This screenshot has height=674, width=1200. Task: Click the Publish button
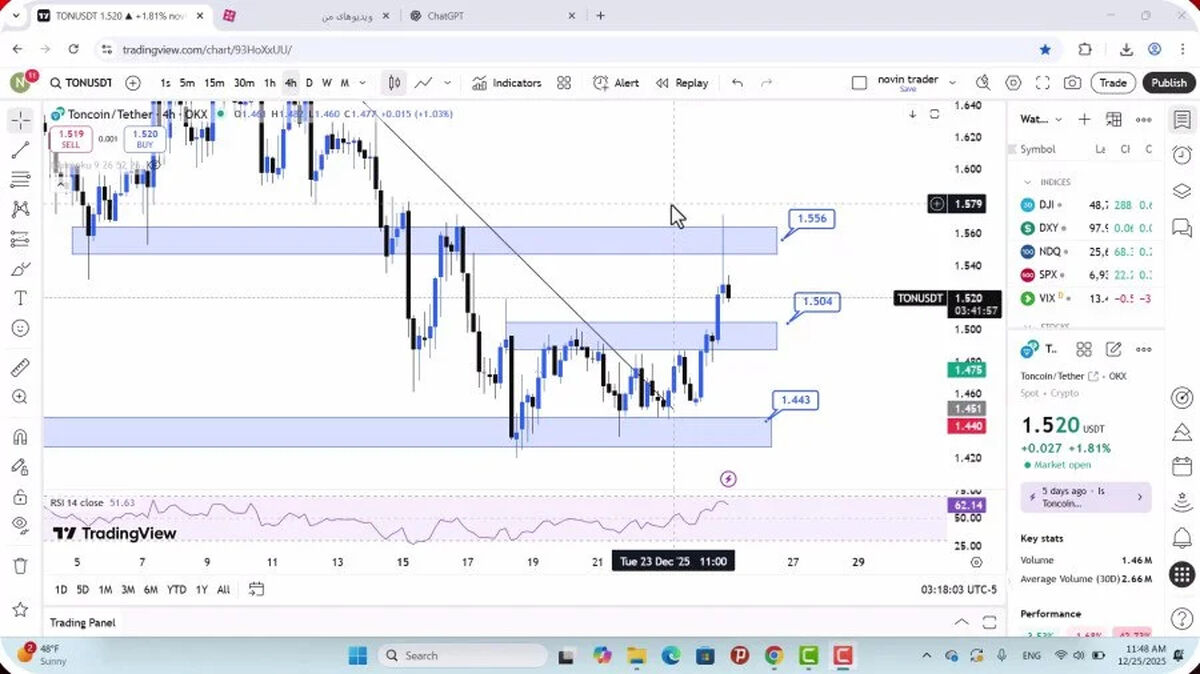click(x=1168, y=83)
